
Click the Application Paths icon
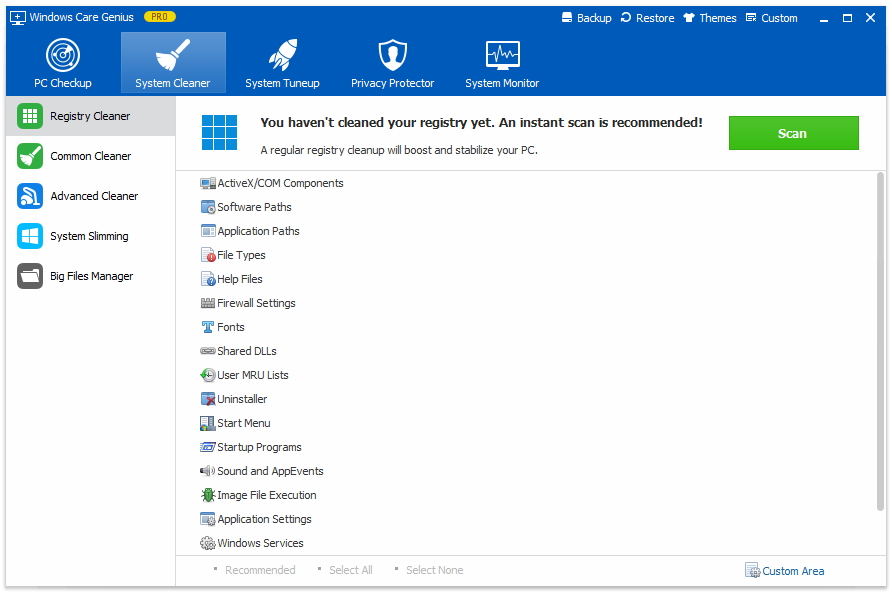point(208,231)
